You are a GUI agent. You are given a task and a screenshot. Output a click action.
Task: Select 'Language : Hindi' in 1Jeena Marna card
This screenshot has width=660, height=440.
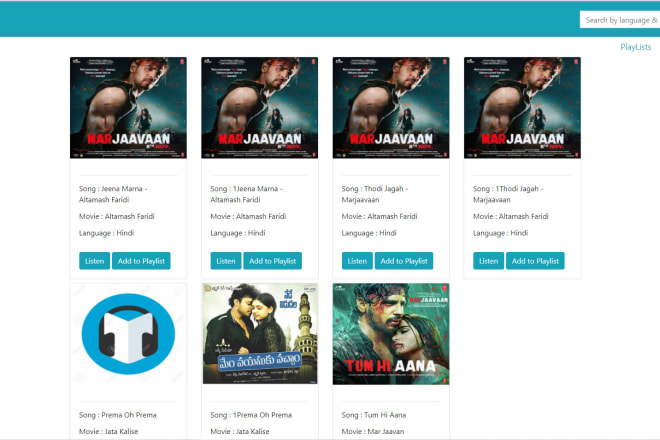coord(238,233)
